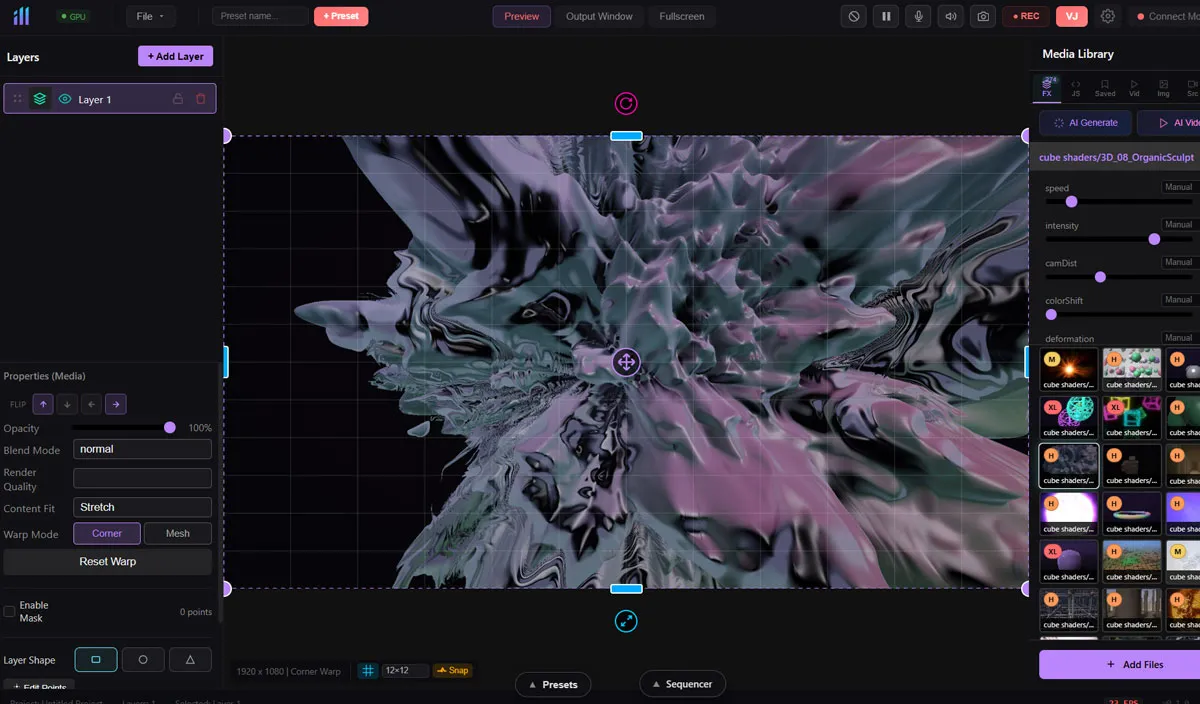Screen dimensions: 1200x704
Task: Switch to the JS tab in Media Library
Action: 1075,88
